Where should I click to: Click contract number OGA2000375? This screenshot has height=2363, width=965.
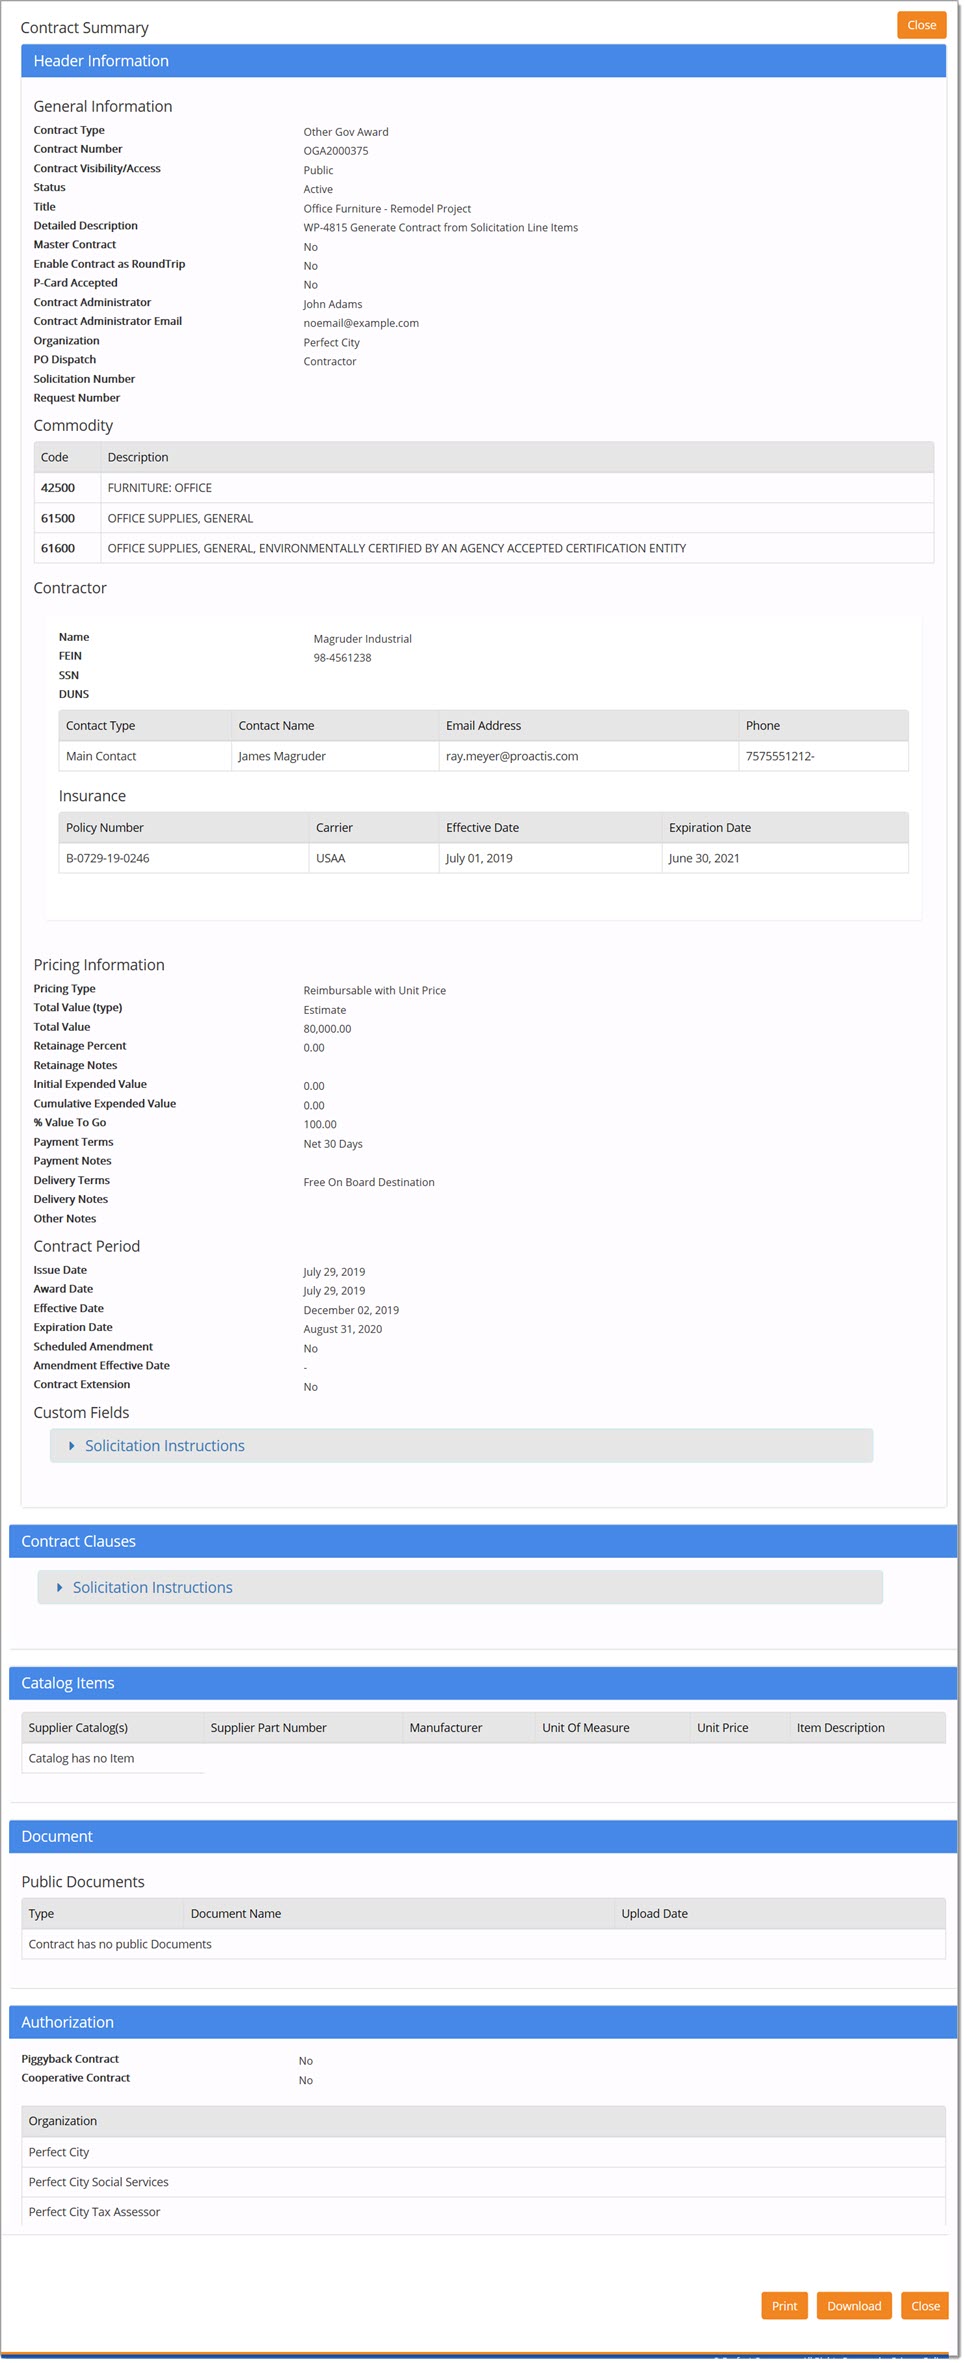(336, 151)
